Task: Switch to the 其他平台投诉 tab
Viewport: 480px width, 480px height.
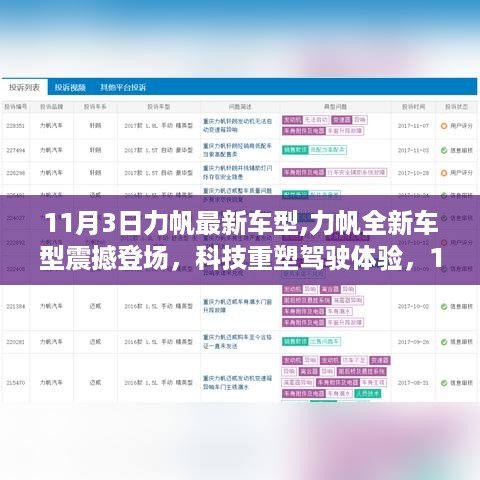Action: pyautogui.click(x=123, y=87)
